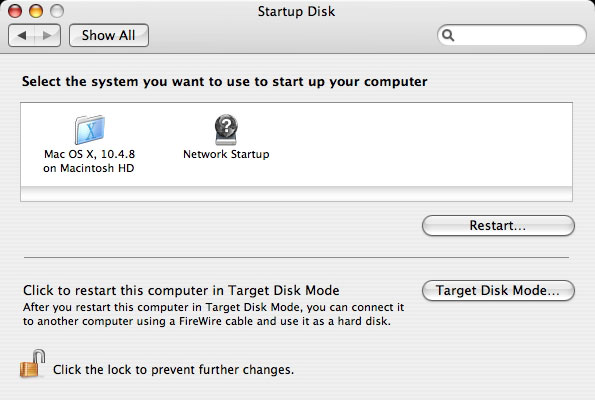Click the 'Select the system' heading text
595x400 pixels.
[225, 82]
